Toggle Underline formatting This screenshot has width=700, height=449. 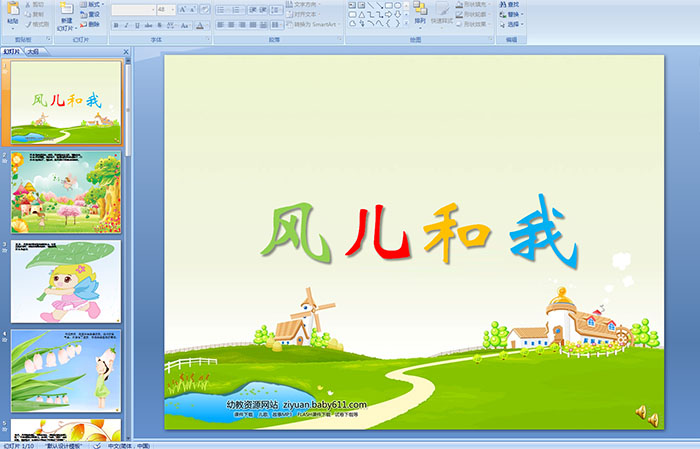coord(137,25)
